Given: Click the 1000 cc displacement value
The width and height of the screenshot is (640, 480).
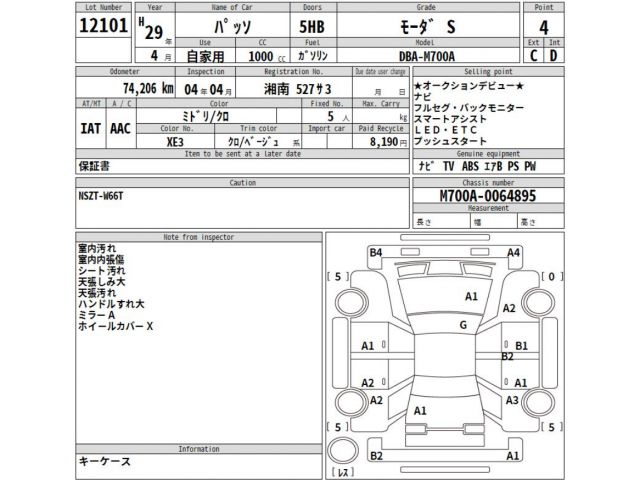Looking at the screenshot, I should click(x=267, y=56).
